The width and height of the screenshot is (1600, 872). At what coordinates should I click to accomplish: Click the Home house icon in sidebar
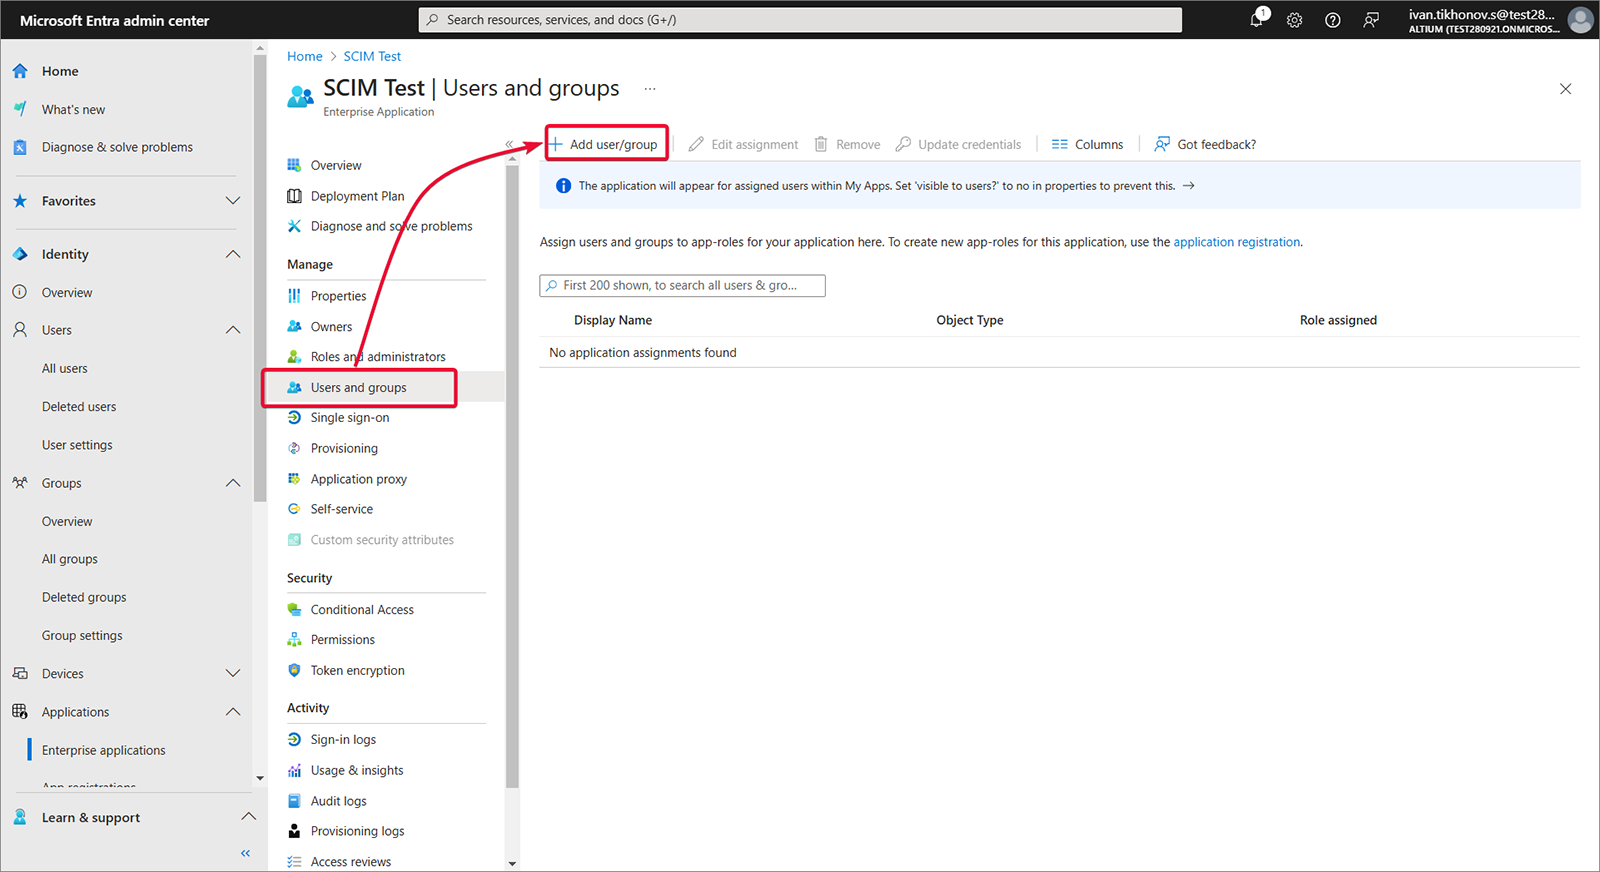[x=20, y=71]
